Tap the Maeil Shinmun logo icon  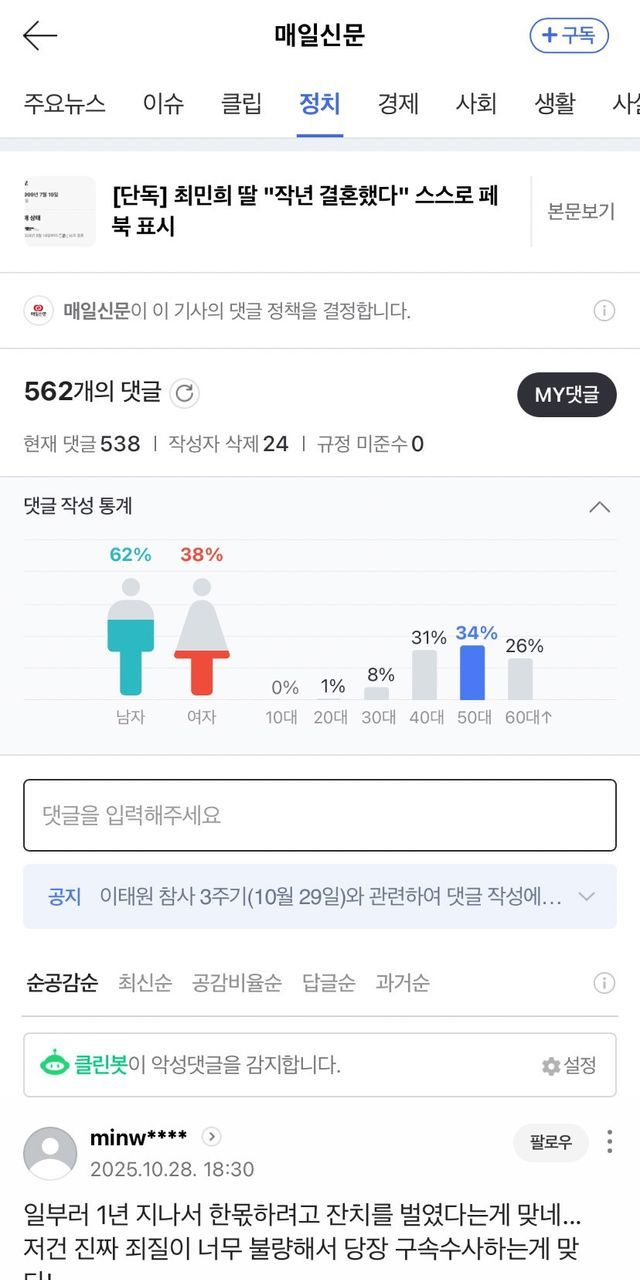pyautogui.click(x=39, y=311)
